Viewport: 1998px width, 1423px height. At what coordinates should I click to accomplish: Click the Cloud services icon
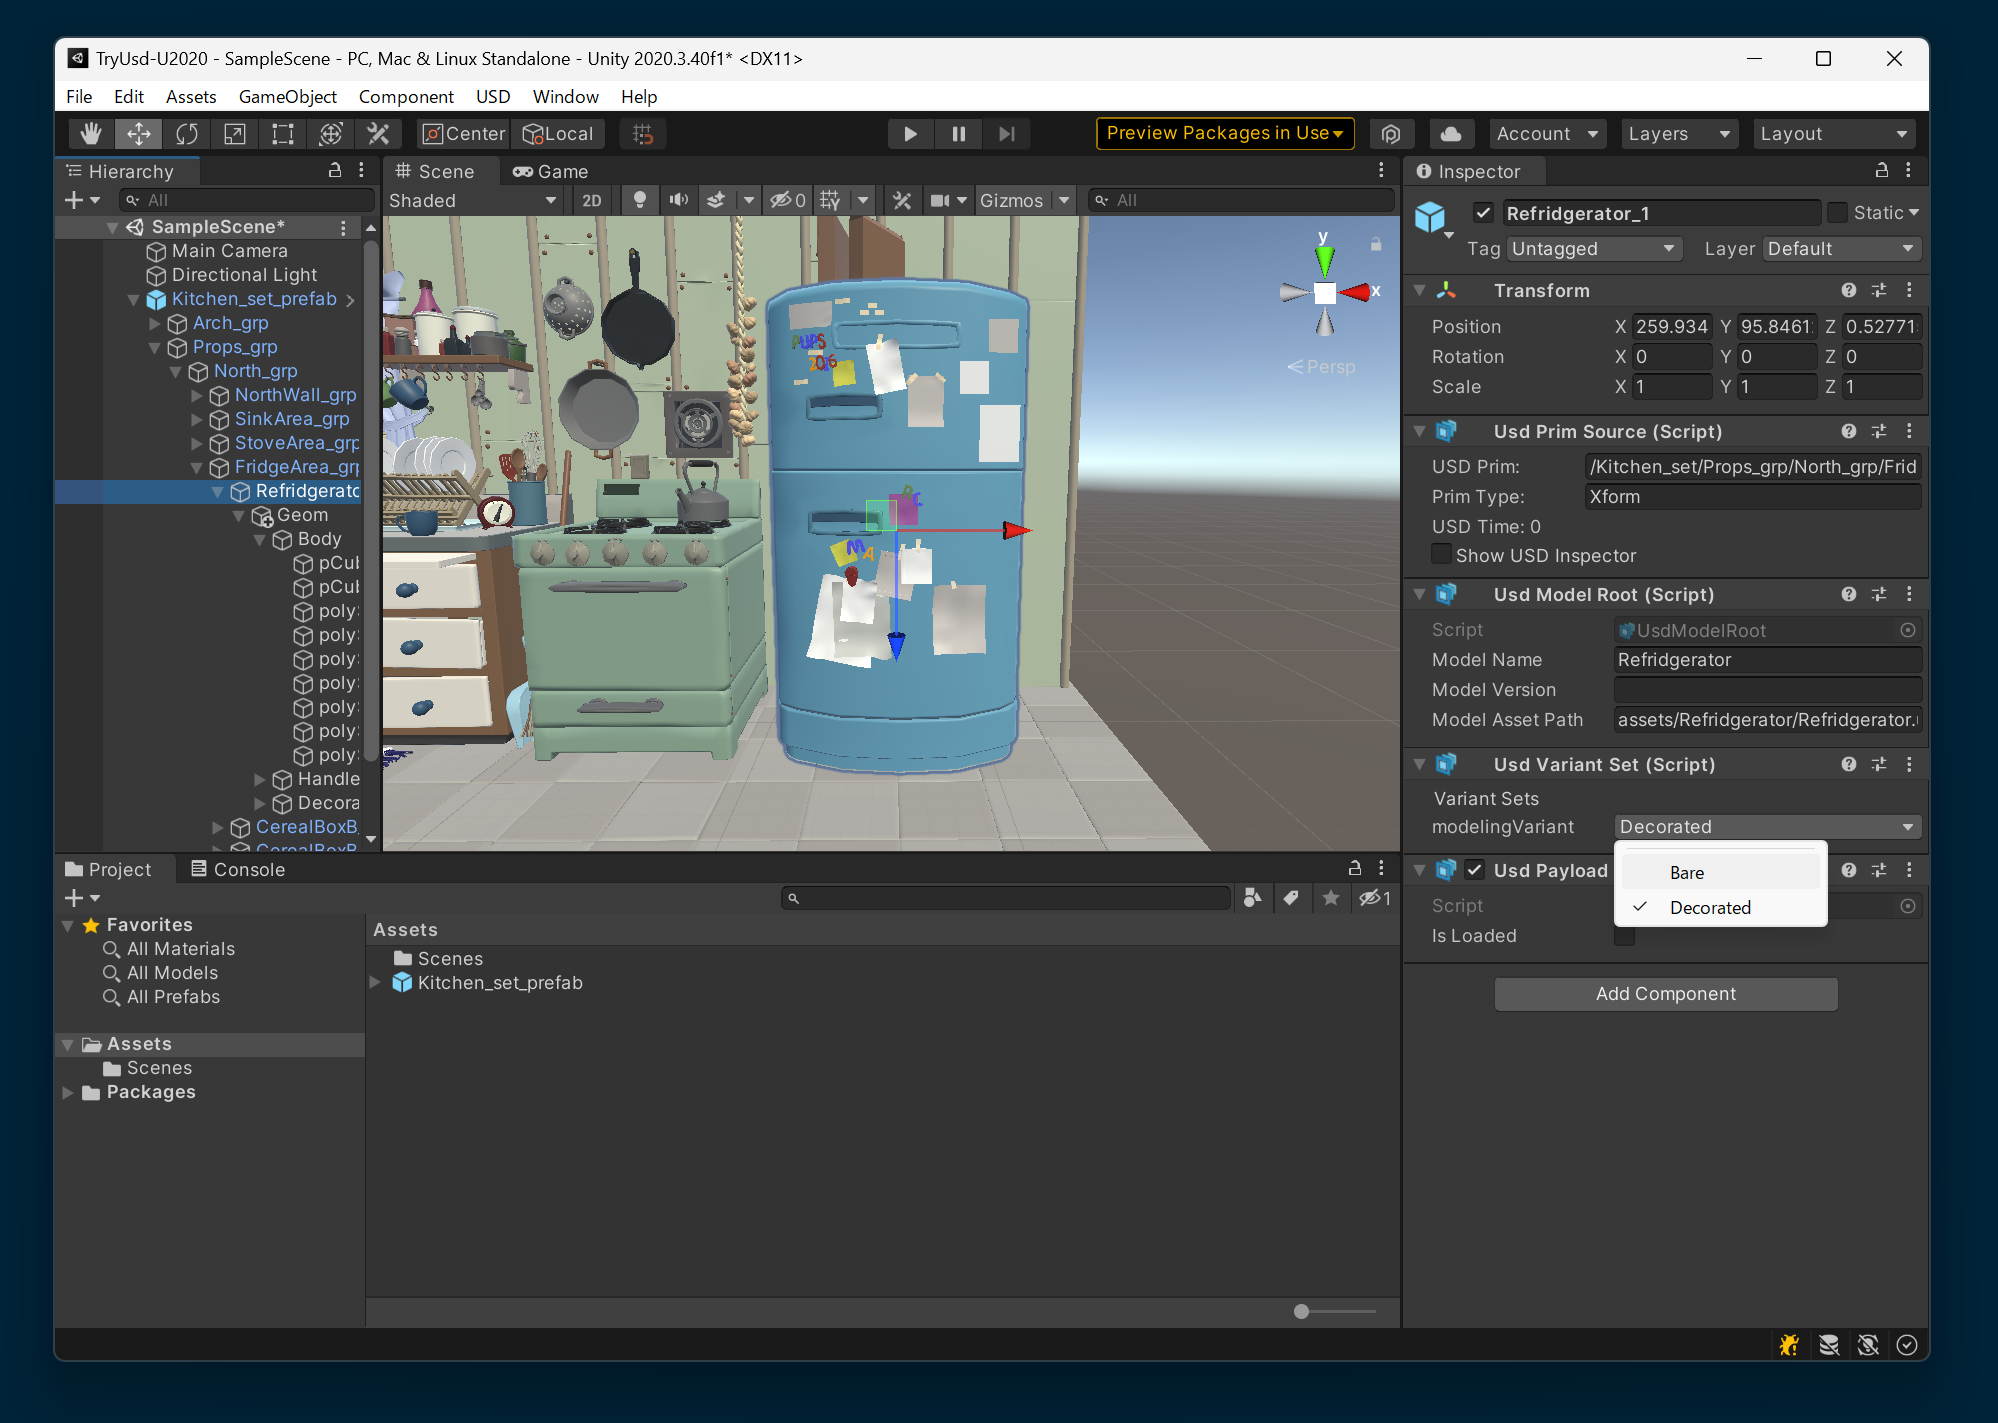1451,134
